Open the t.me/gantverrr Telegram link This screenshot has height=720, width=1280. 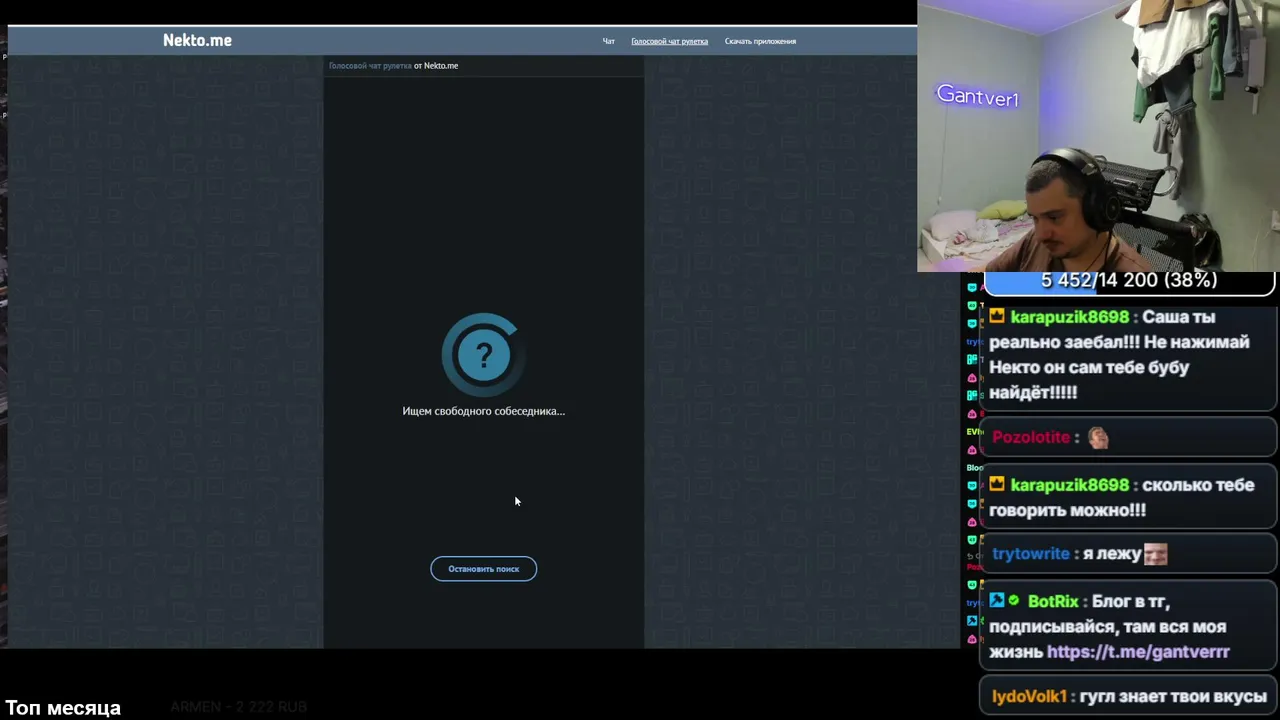pyautogui.click(x=1138, y=652)
